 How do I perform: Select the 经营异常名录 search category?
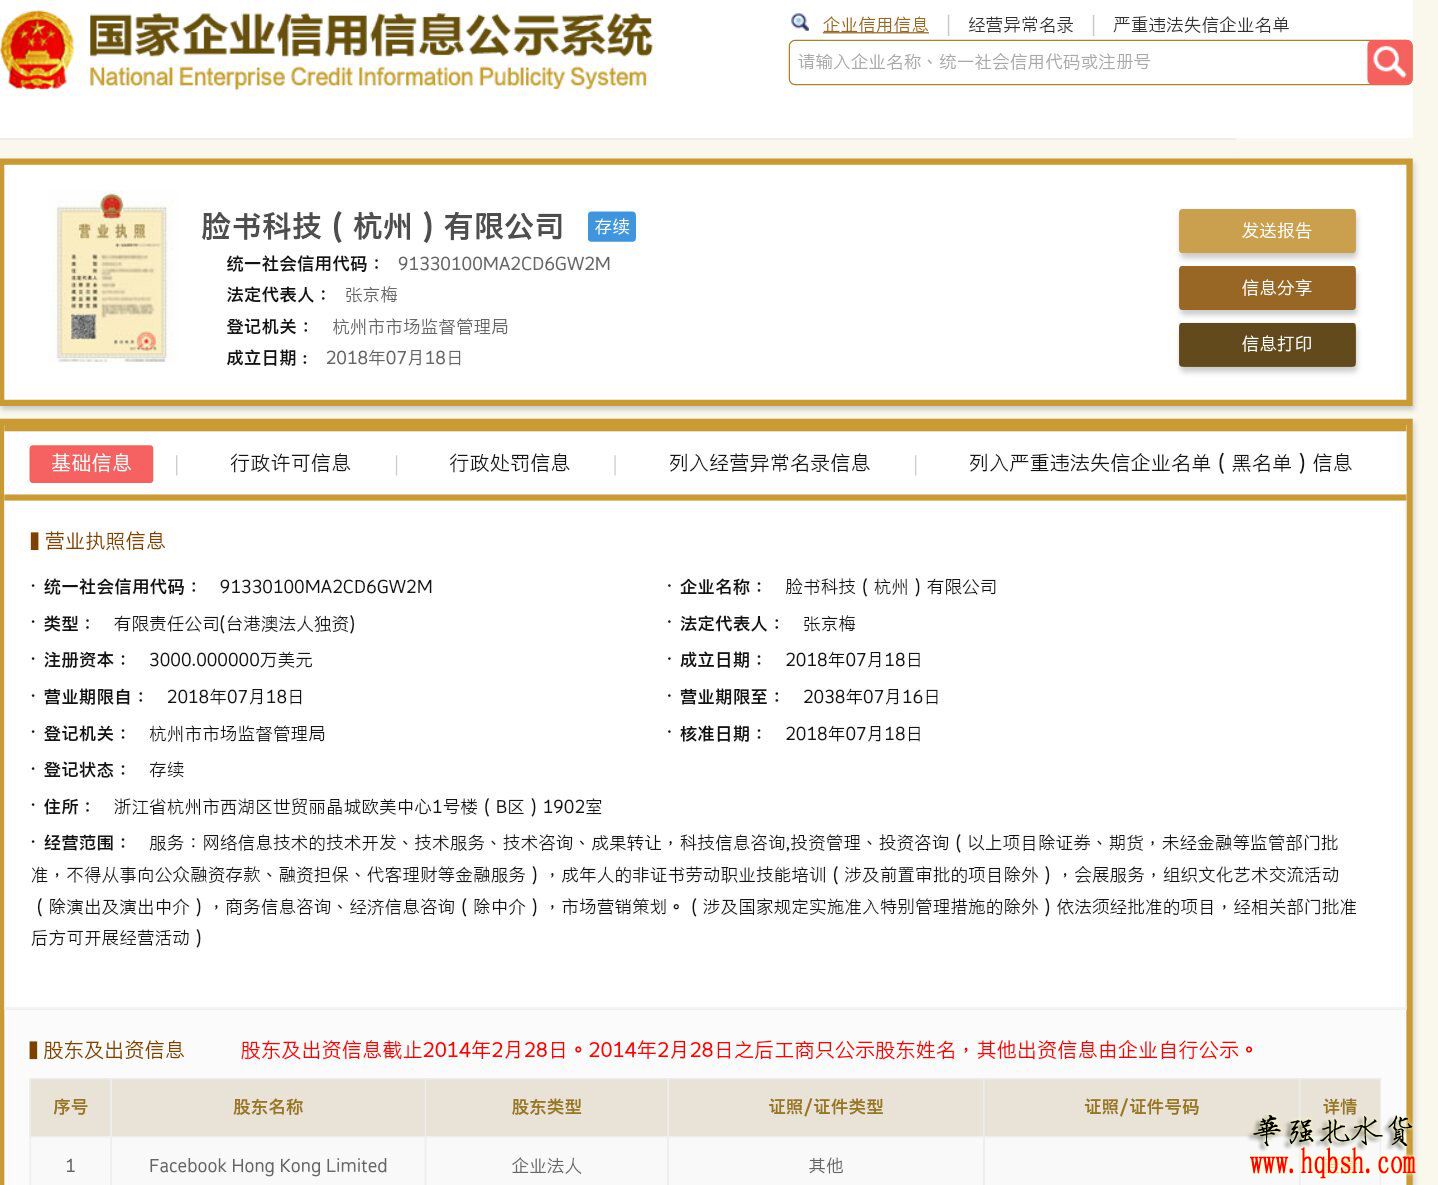click(1021, 25)
